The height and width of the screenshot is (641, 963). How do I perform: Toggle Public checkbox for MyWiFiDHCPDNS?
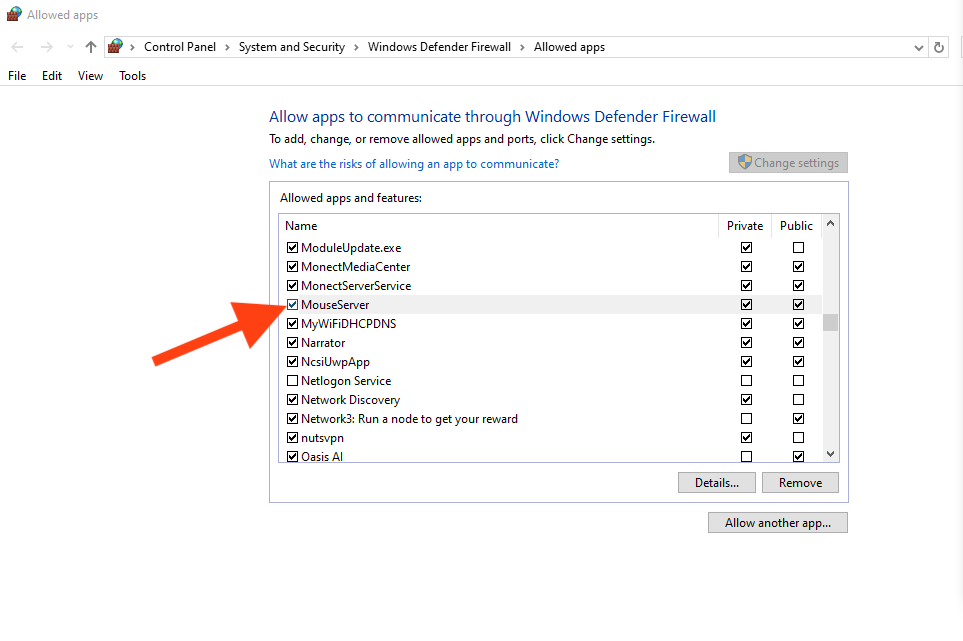point(798,324)
